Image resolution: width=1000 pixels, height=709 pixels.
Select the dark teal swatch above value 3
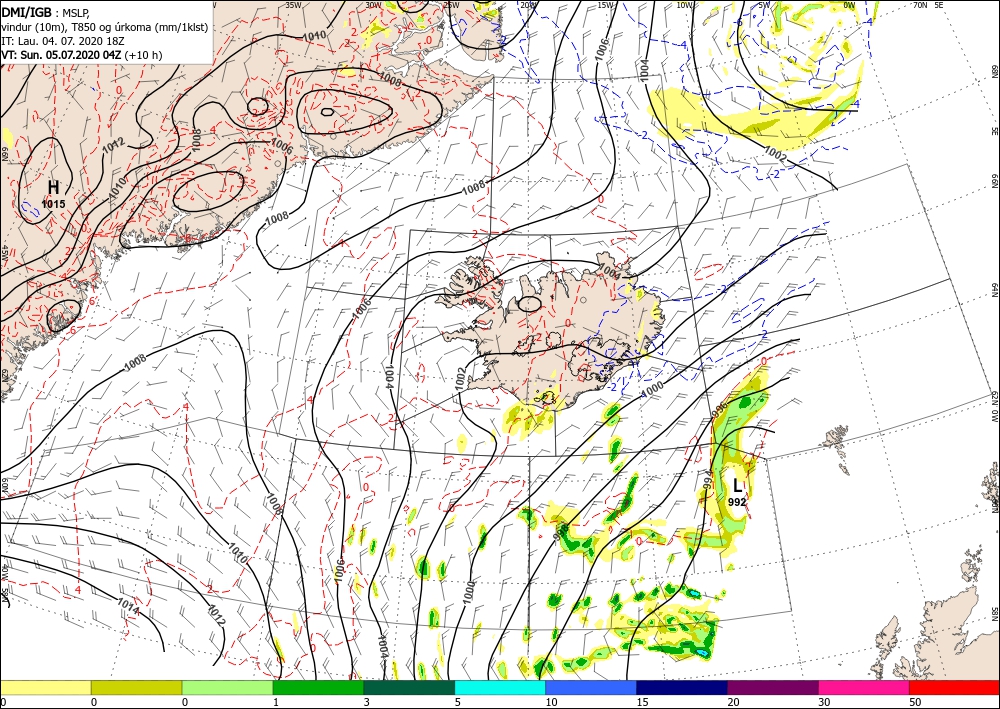tap(409, 687)
